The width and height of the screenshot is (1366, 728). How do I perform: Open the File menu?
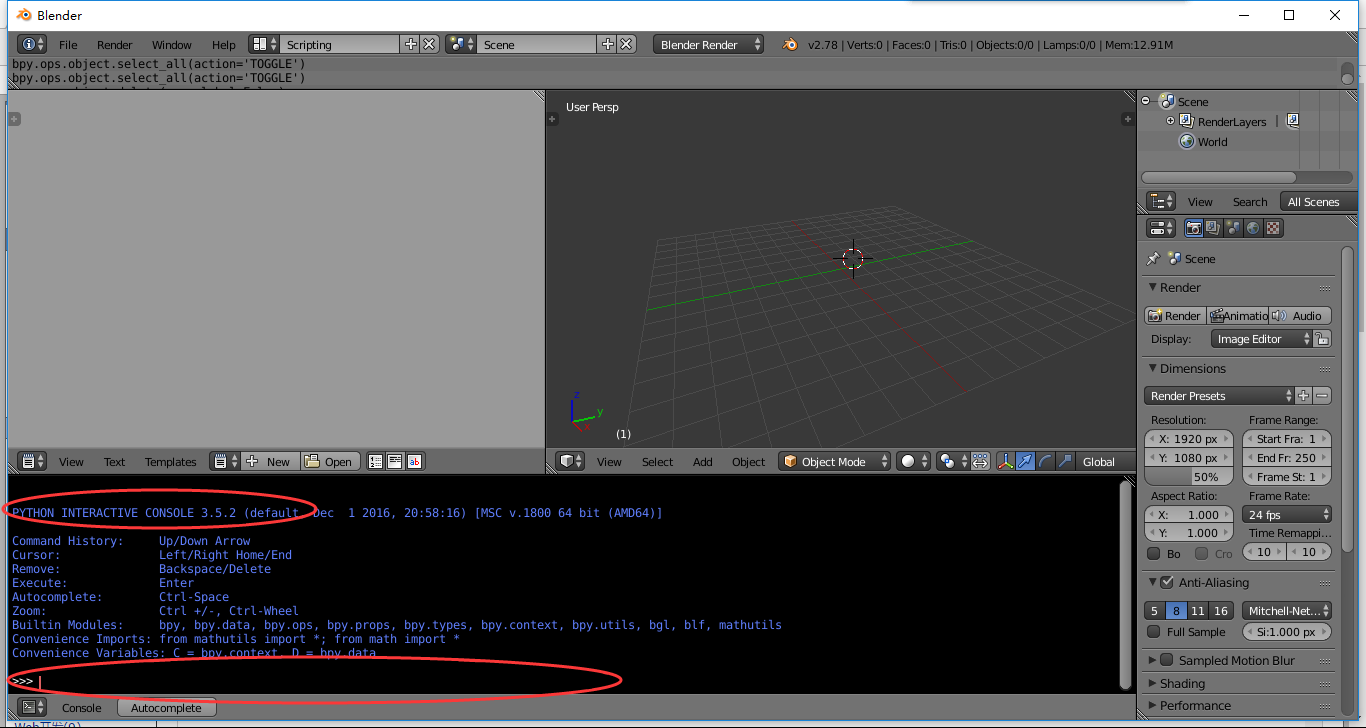pyautogui.click(x=68, y=44)
